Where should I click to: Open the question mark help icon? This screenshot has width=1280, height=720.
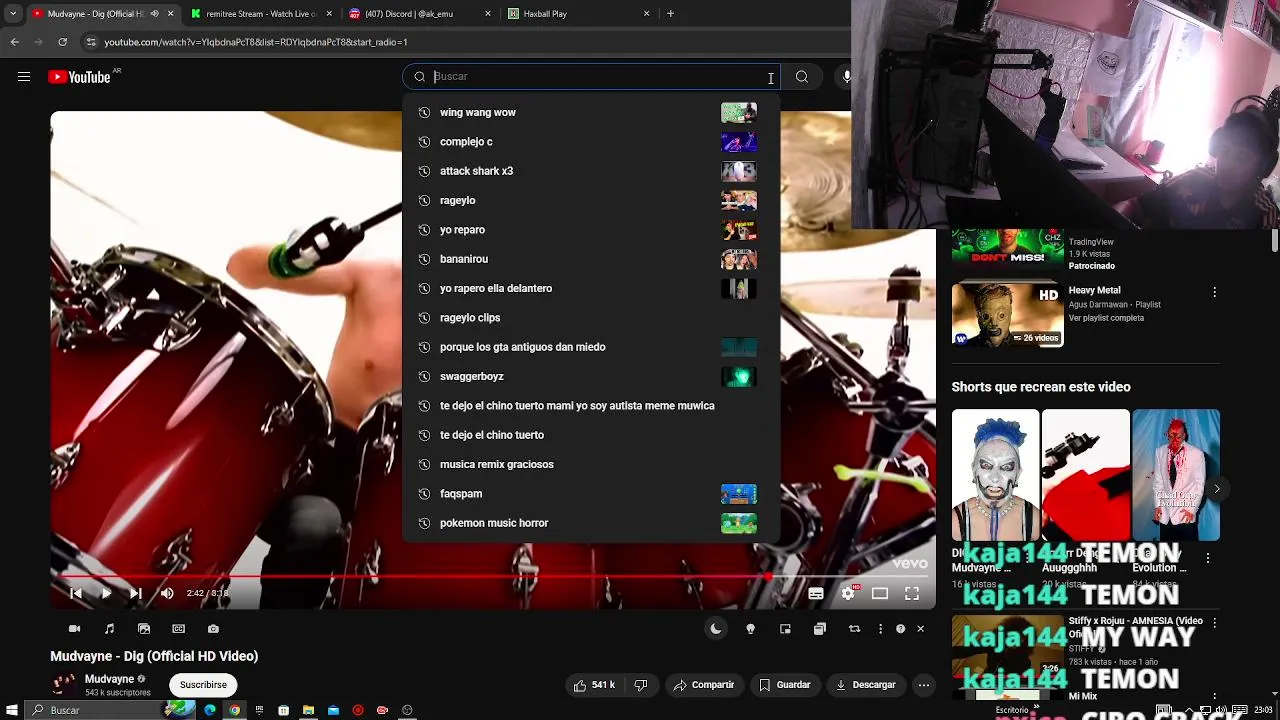click(900, 629)
